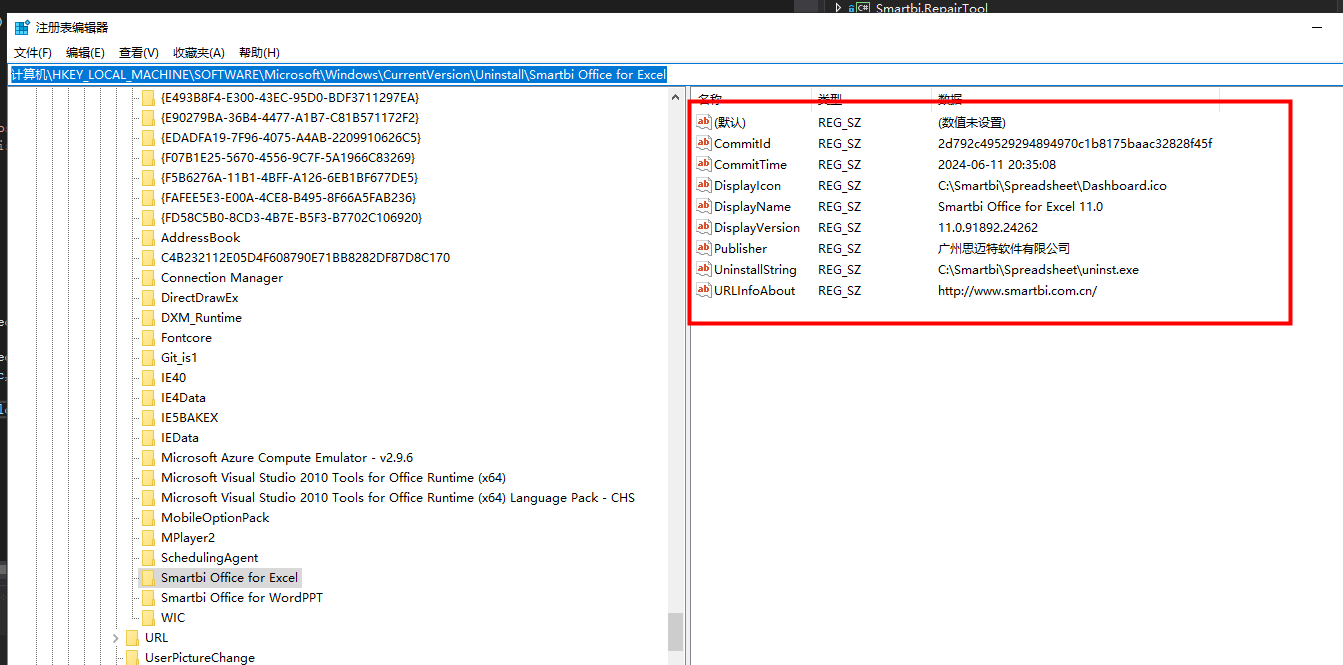Click the AddressBook folder icon
Viewport: 1343px width, 665px height.
[148, 238]
